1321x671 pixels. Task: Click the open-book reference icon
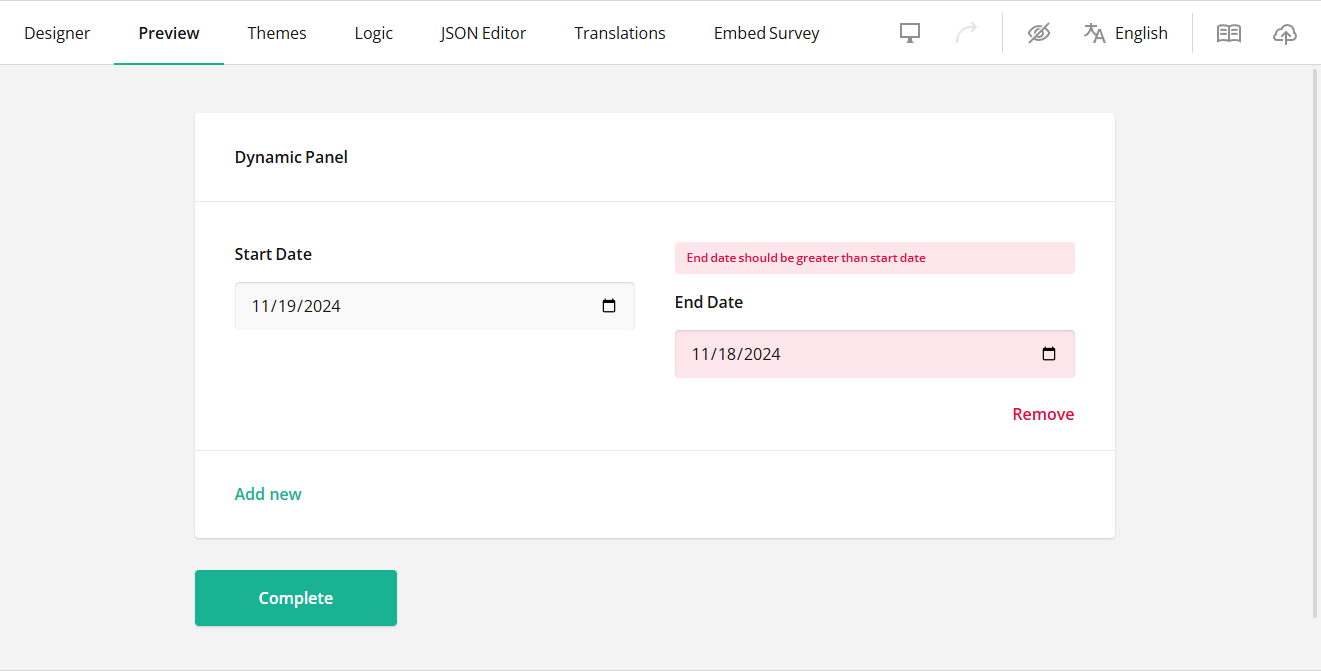coord(1228,32)
